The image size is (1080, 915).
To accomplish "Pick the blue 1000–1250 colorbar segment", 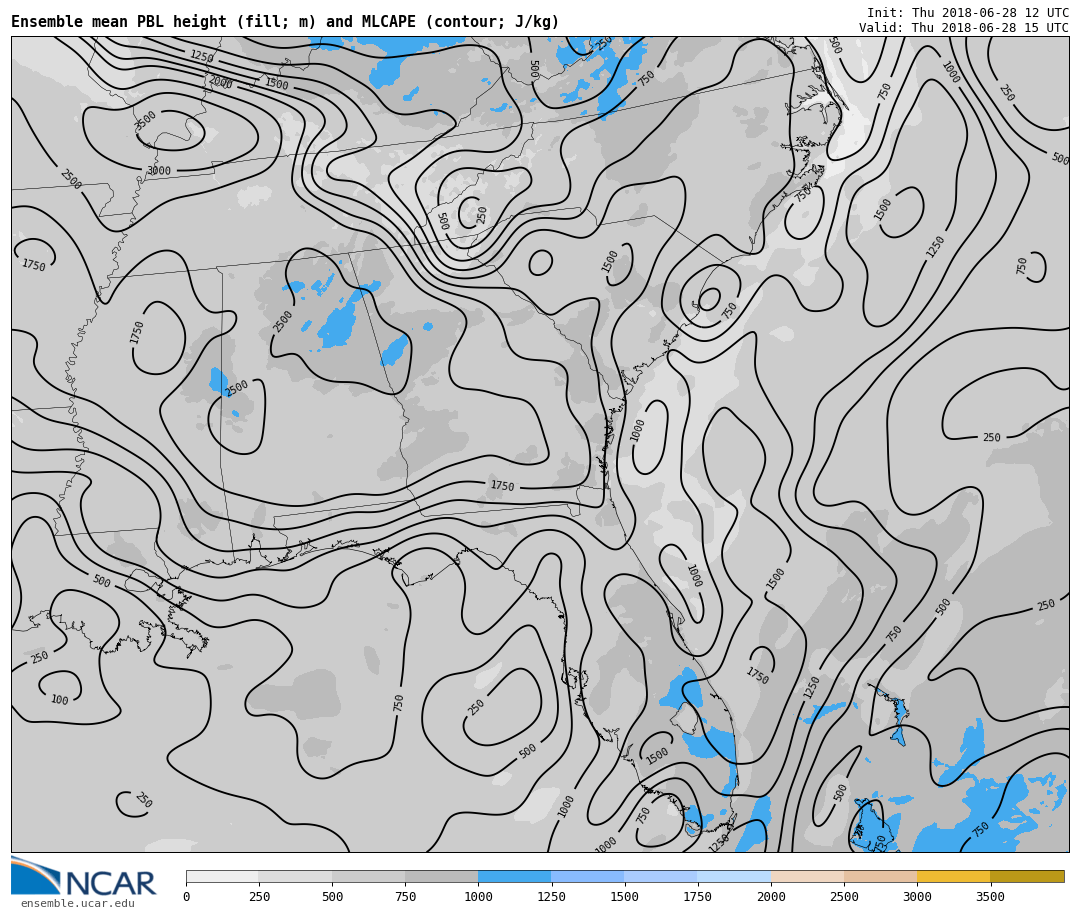I will click(515, 876).
